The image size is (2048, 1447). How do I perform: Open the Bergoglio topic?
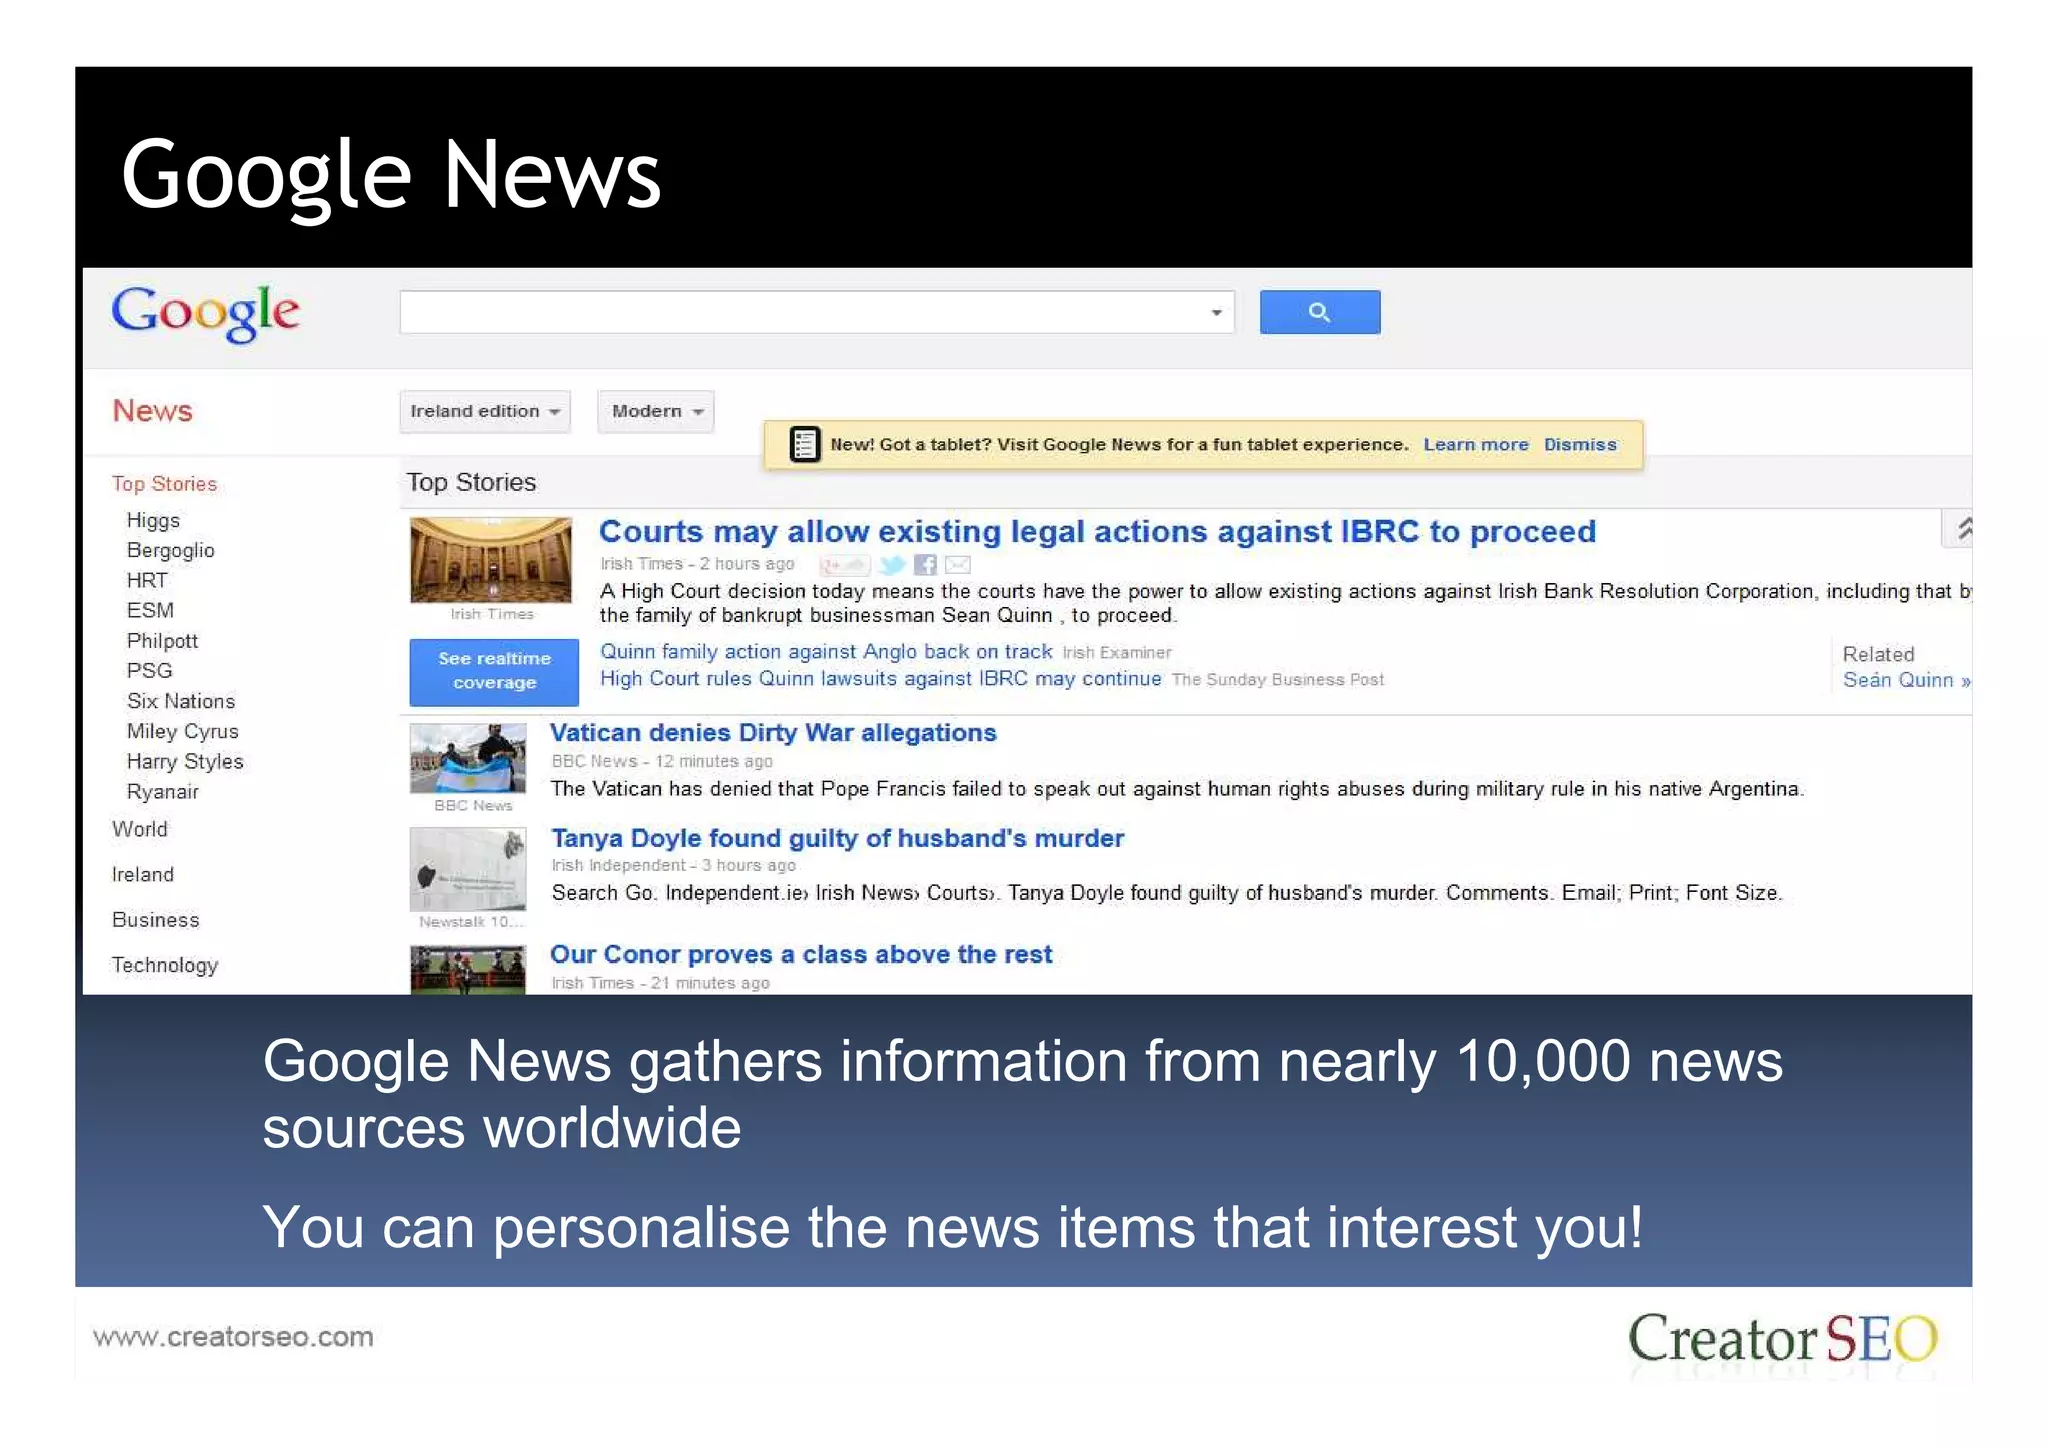[x=170, y=550]
